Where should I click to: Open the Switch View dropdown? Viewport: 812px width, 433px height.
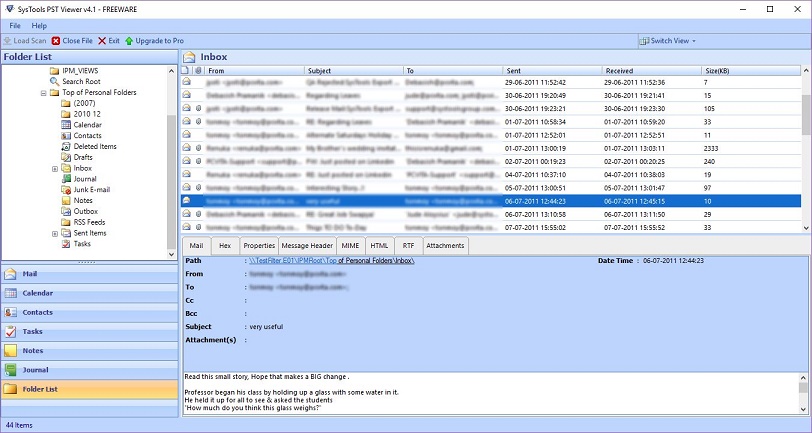pos(668,41)
